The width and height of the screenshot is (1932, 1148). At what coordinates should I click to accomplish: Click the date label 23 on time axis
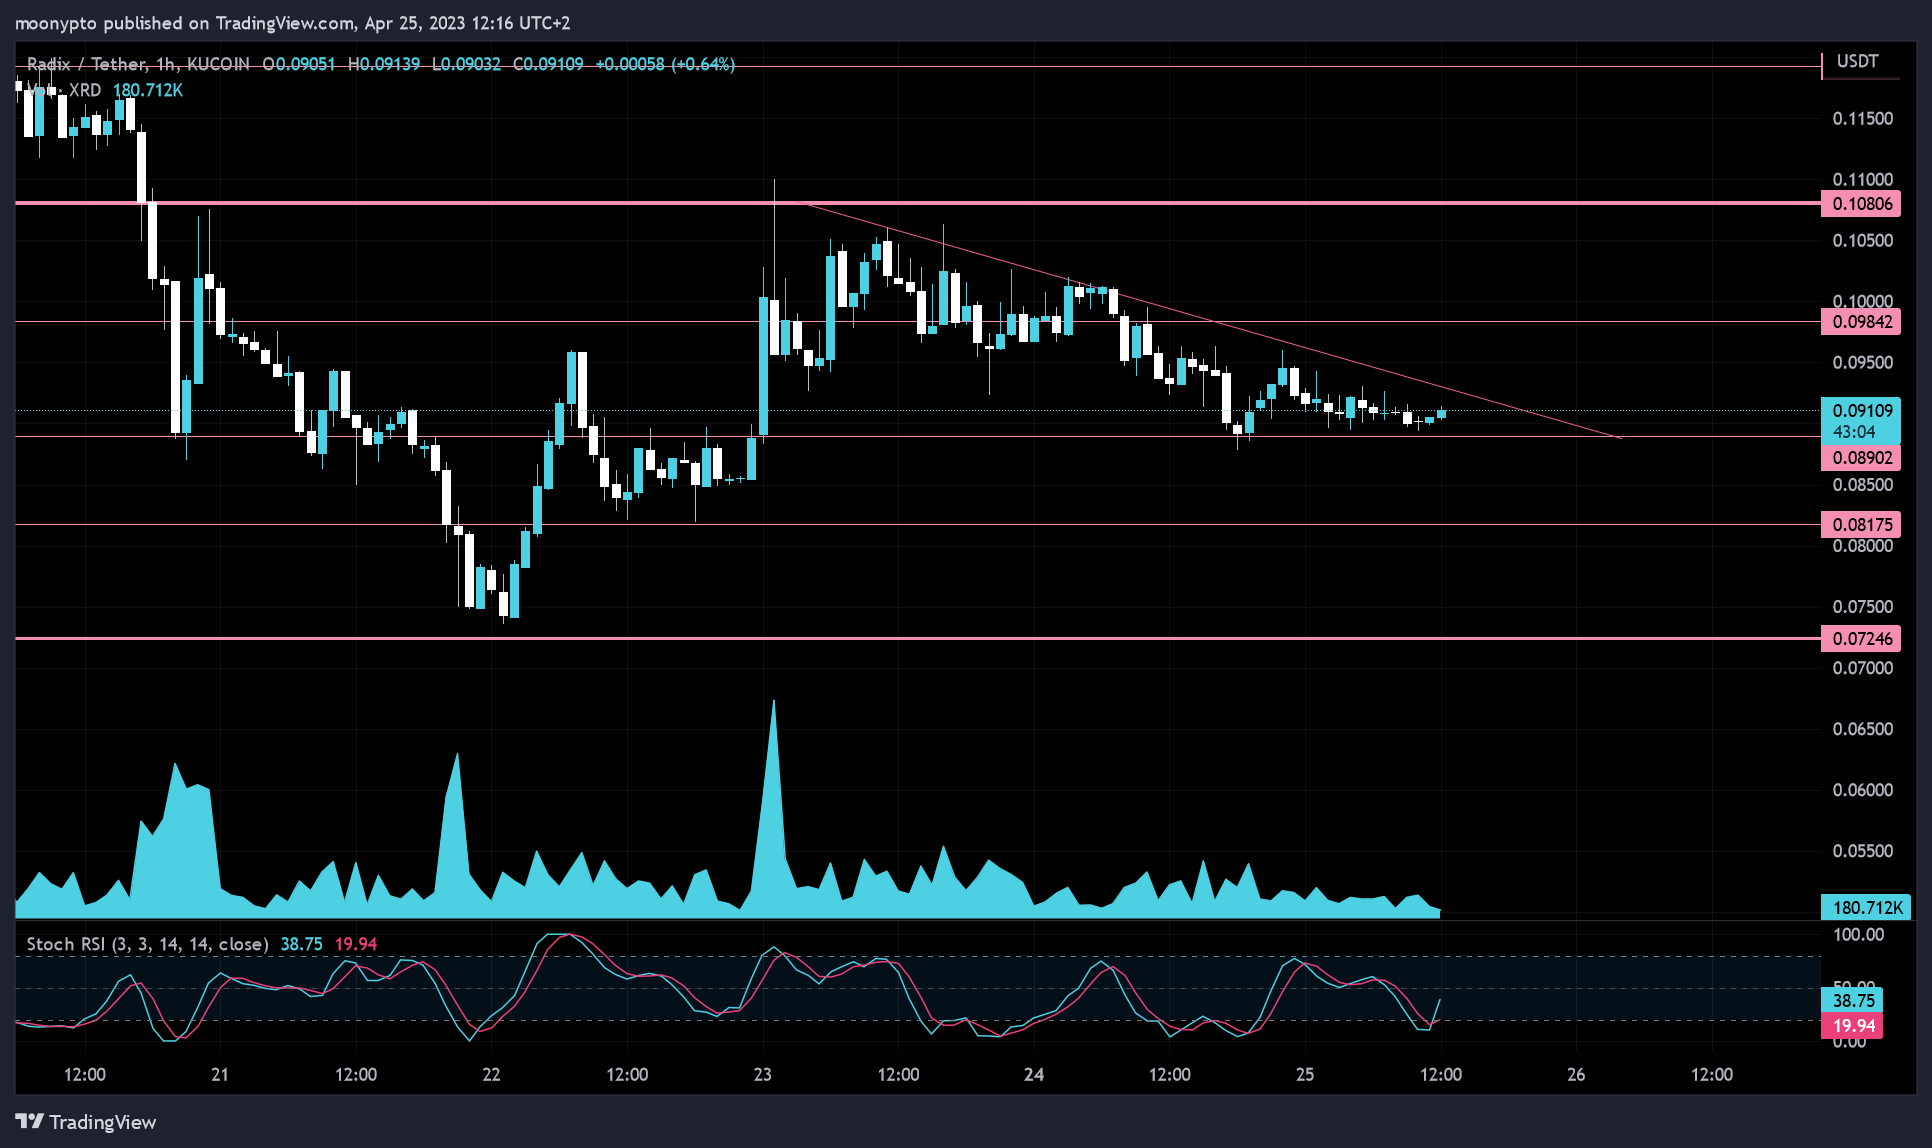pos(763,1074)
